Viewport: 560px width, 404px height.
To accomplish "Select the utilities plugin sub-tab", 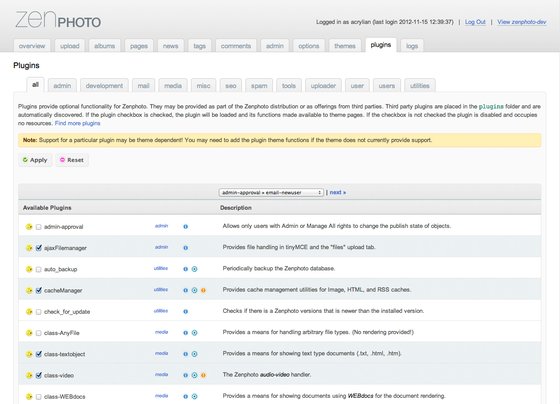I will point(420,86).
